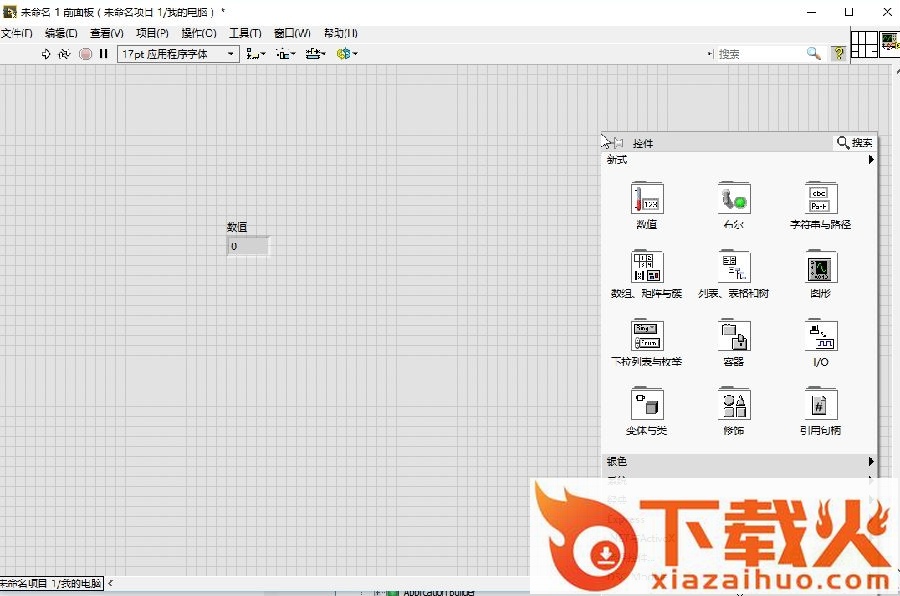
Task: Click the 数值 numeric input field
Action: 248,246
